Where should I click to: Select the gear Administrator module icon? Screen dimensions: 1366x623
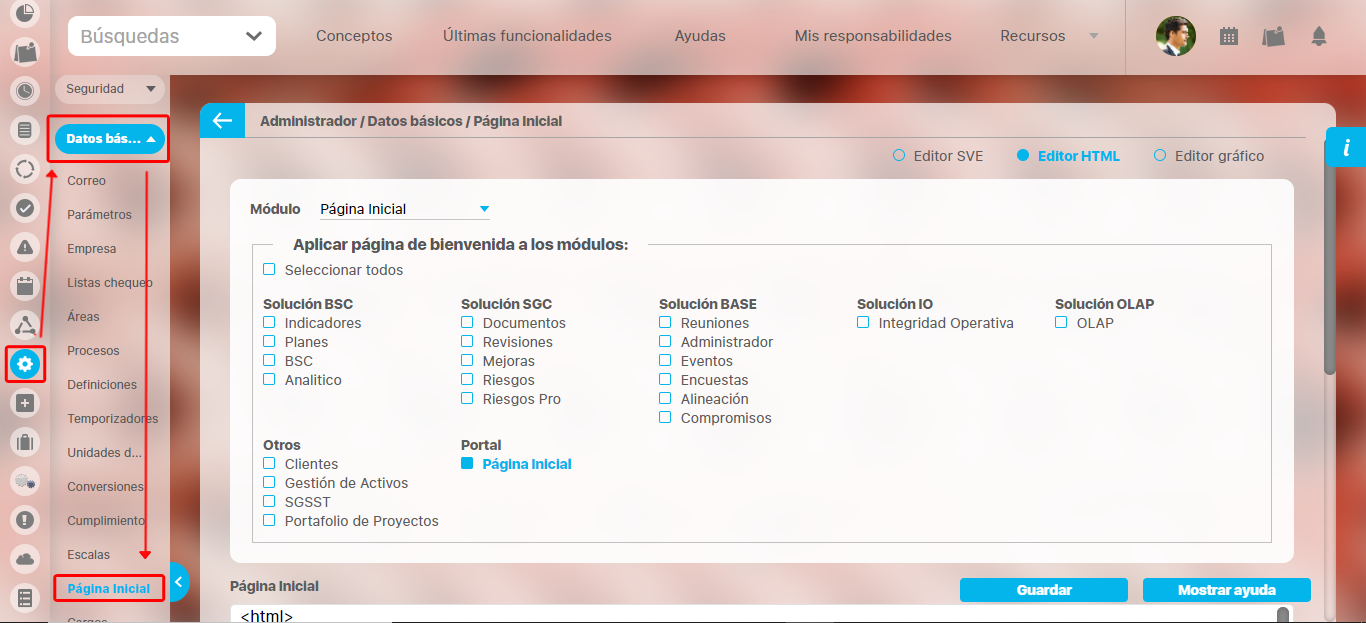[x=26, y=363]
